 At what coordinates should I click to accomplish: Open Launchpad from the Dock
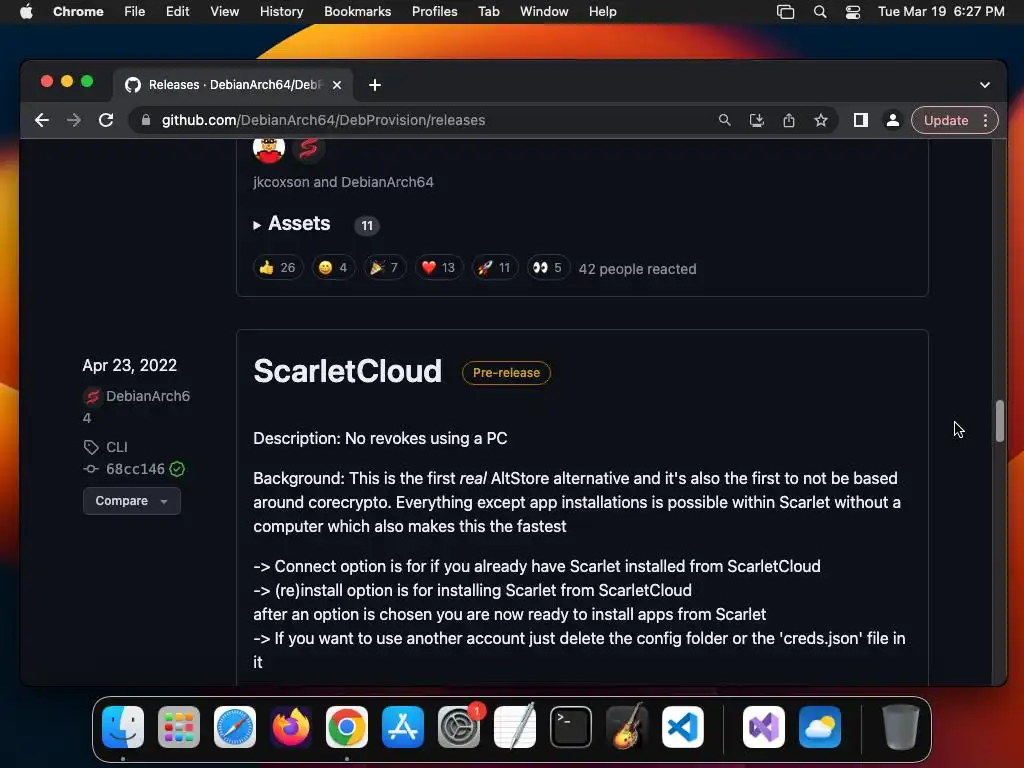tap(179, 727)
